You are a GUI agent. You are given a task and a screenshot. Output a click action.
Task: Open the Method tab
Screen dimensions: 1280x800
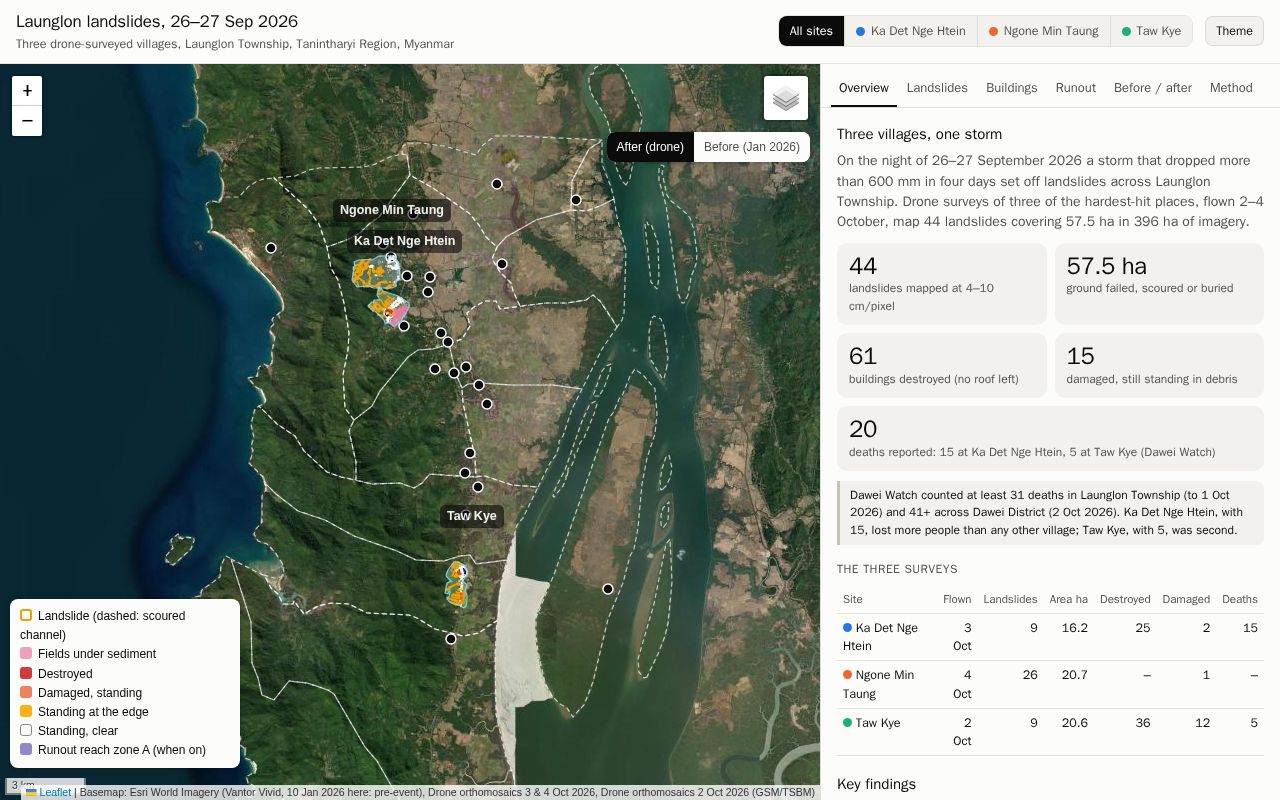1231,88
